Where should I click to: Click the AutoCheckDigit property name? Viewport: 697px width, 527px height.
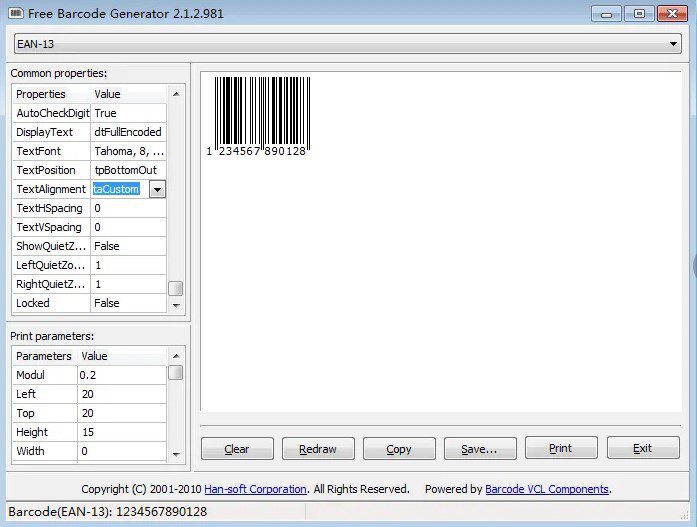pyautogui.click(x=52, y=113)
